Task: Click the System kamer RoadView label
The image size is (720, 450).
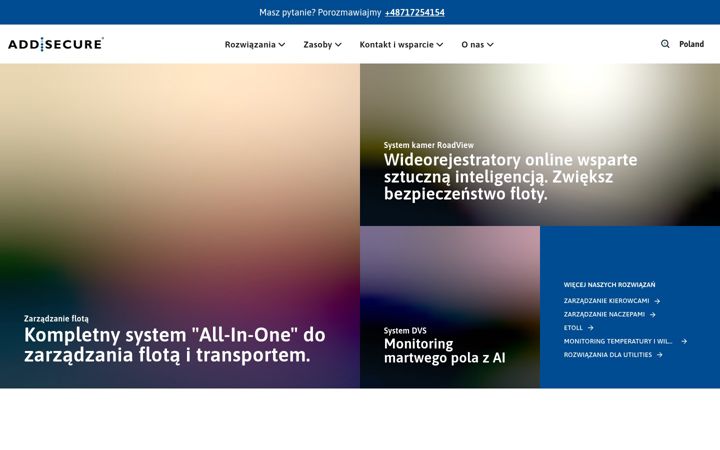Action: point(429,145)
